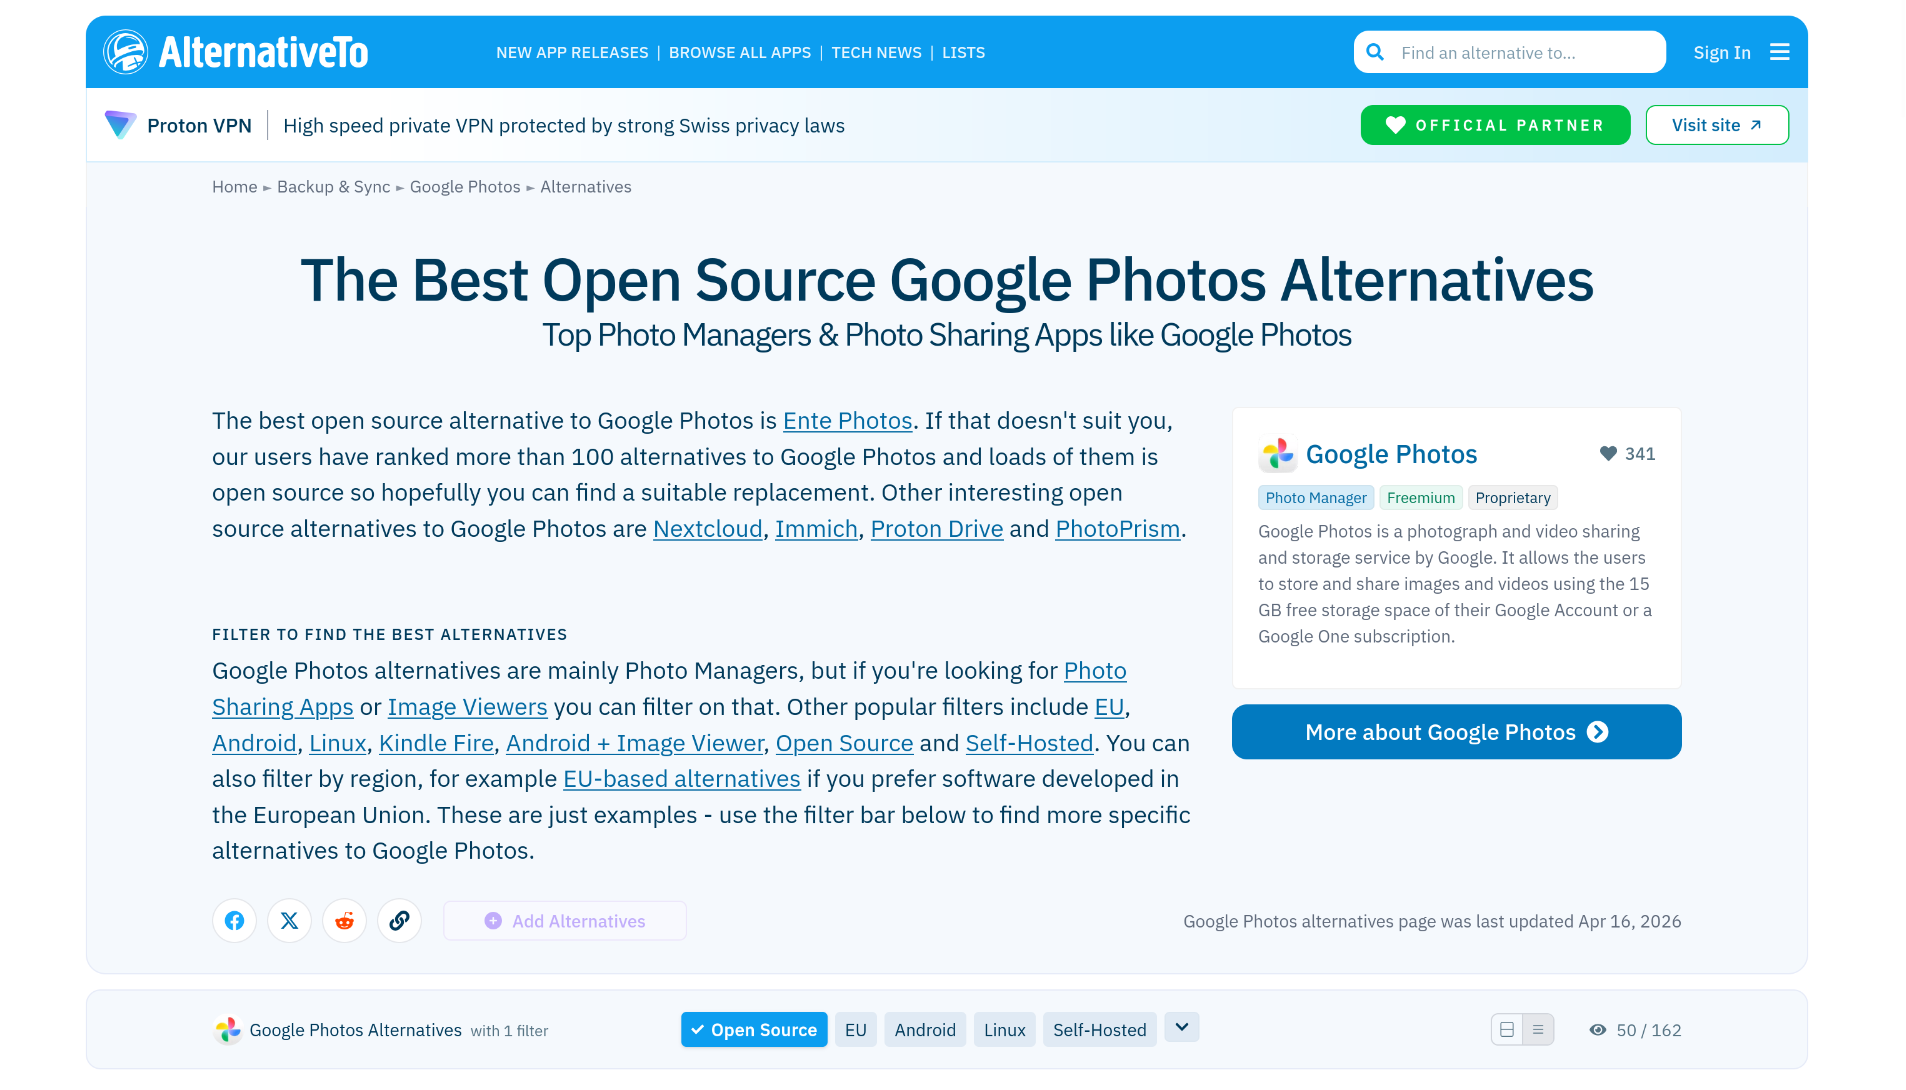Click the search magnifier icon
The height and width of the screenshot is (1090, 1906).
click(x=1375, y=52)
